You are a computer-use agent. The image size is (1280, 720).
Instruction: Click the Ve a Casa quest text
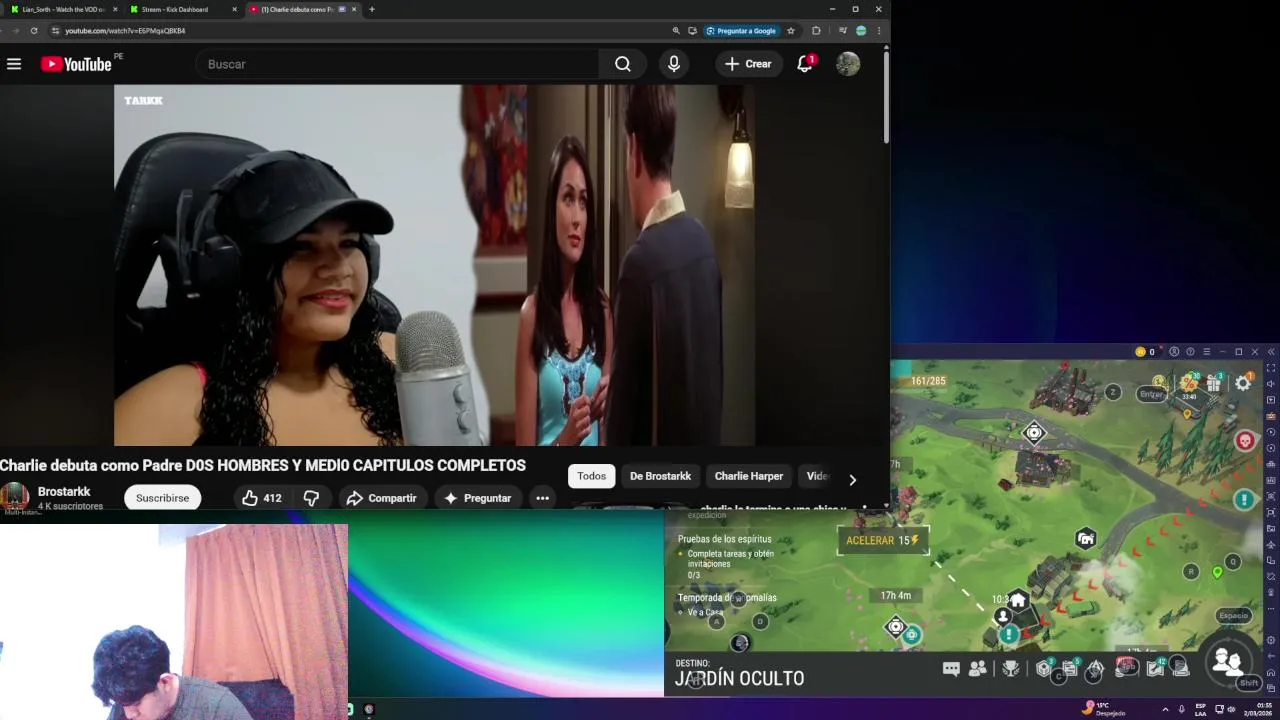[x=705, y=612]
